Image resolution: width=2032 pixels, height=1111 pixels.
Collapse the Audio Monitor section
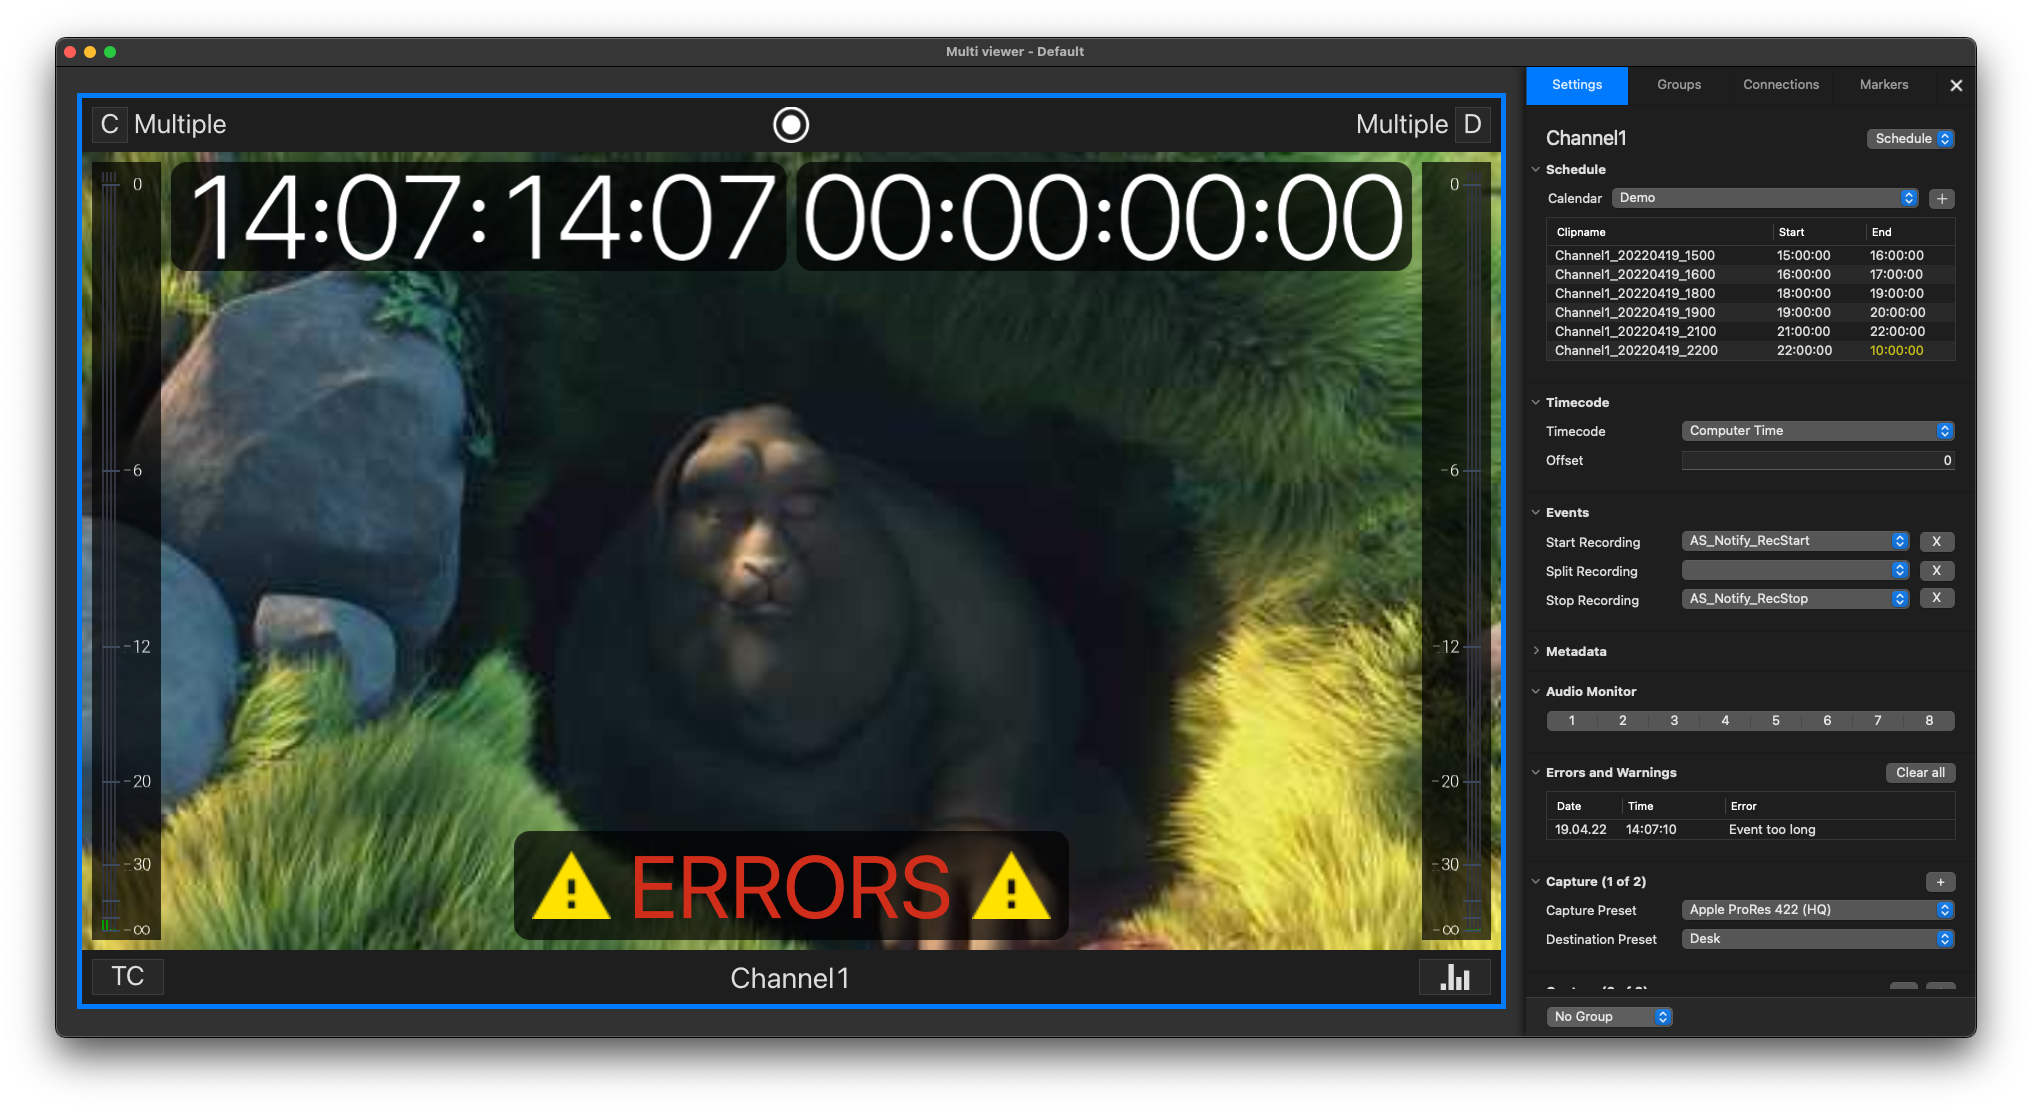(1536, 691)
